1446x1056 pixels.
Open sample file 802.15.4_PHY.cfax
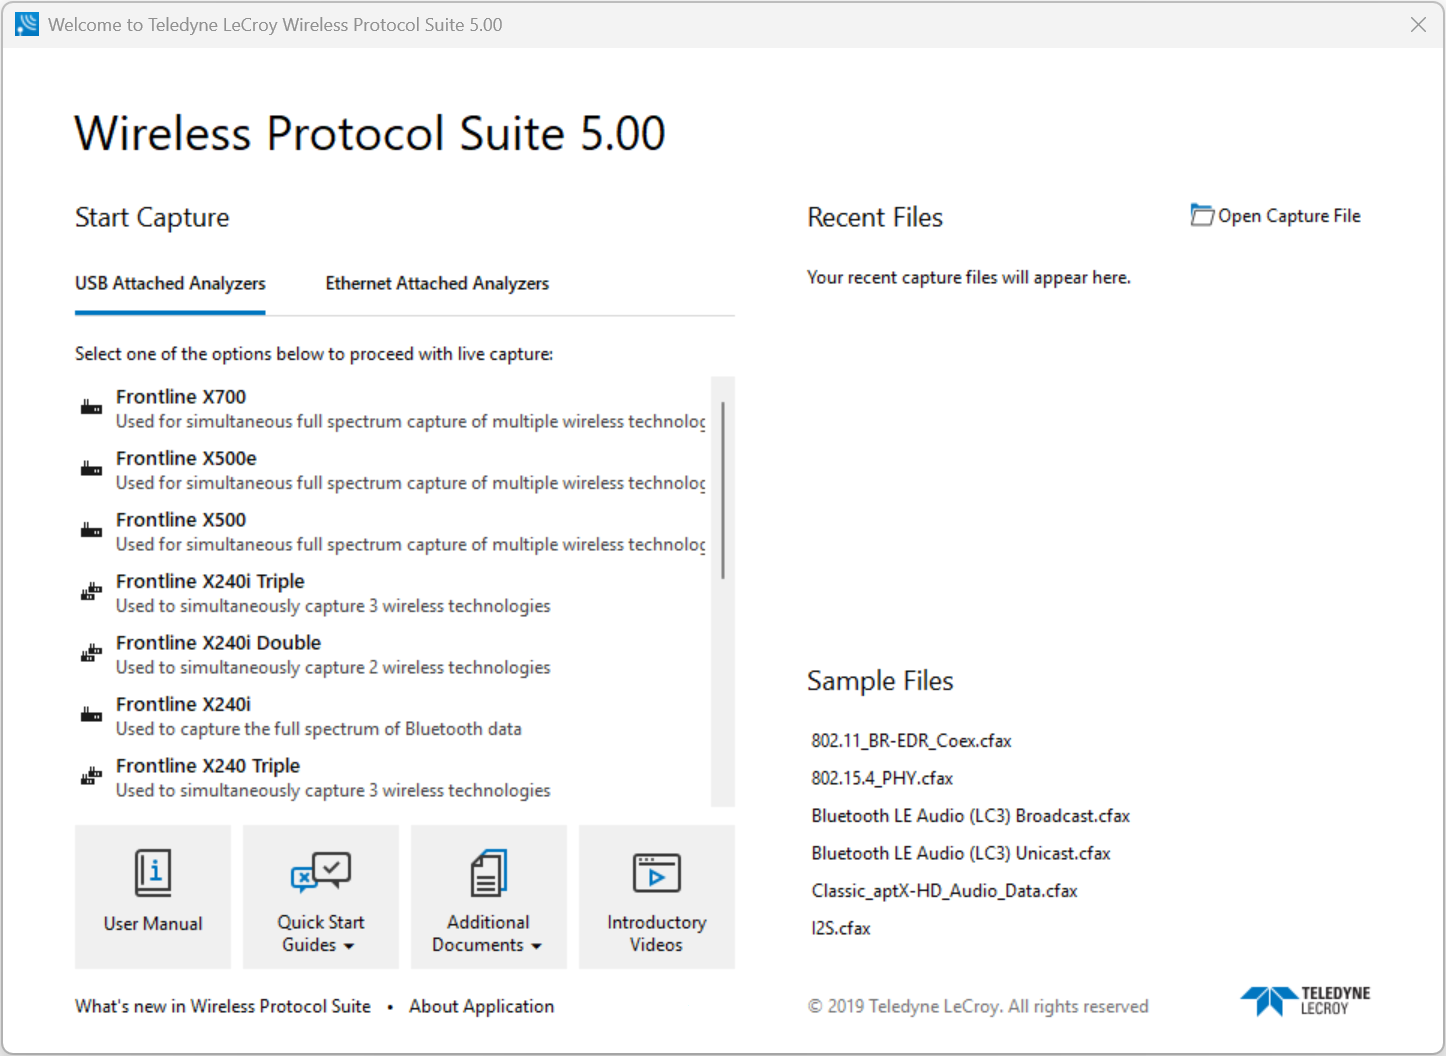(882, 778)
